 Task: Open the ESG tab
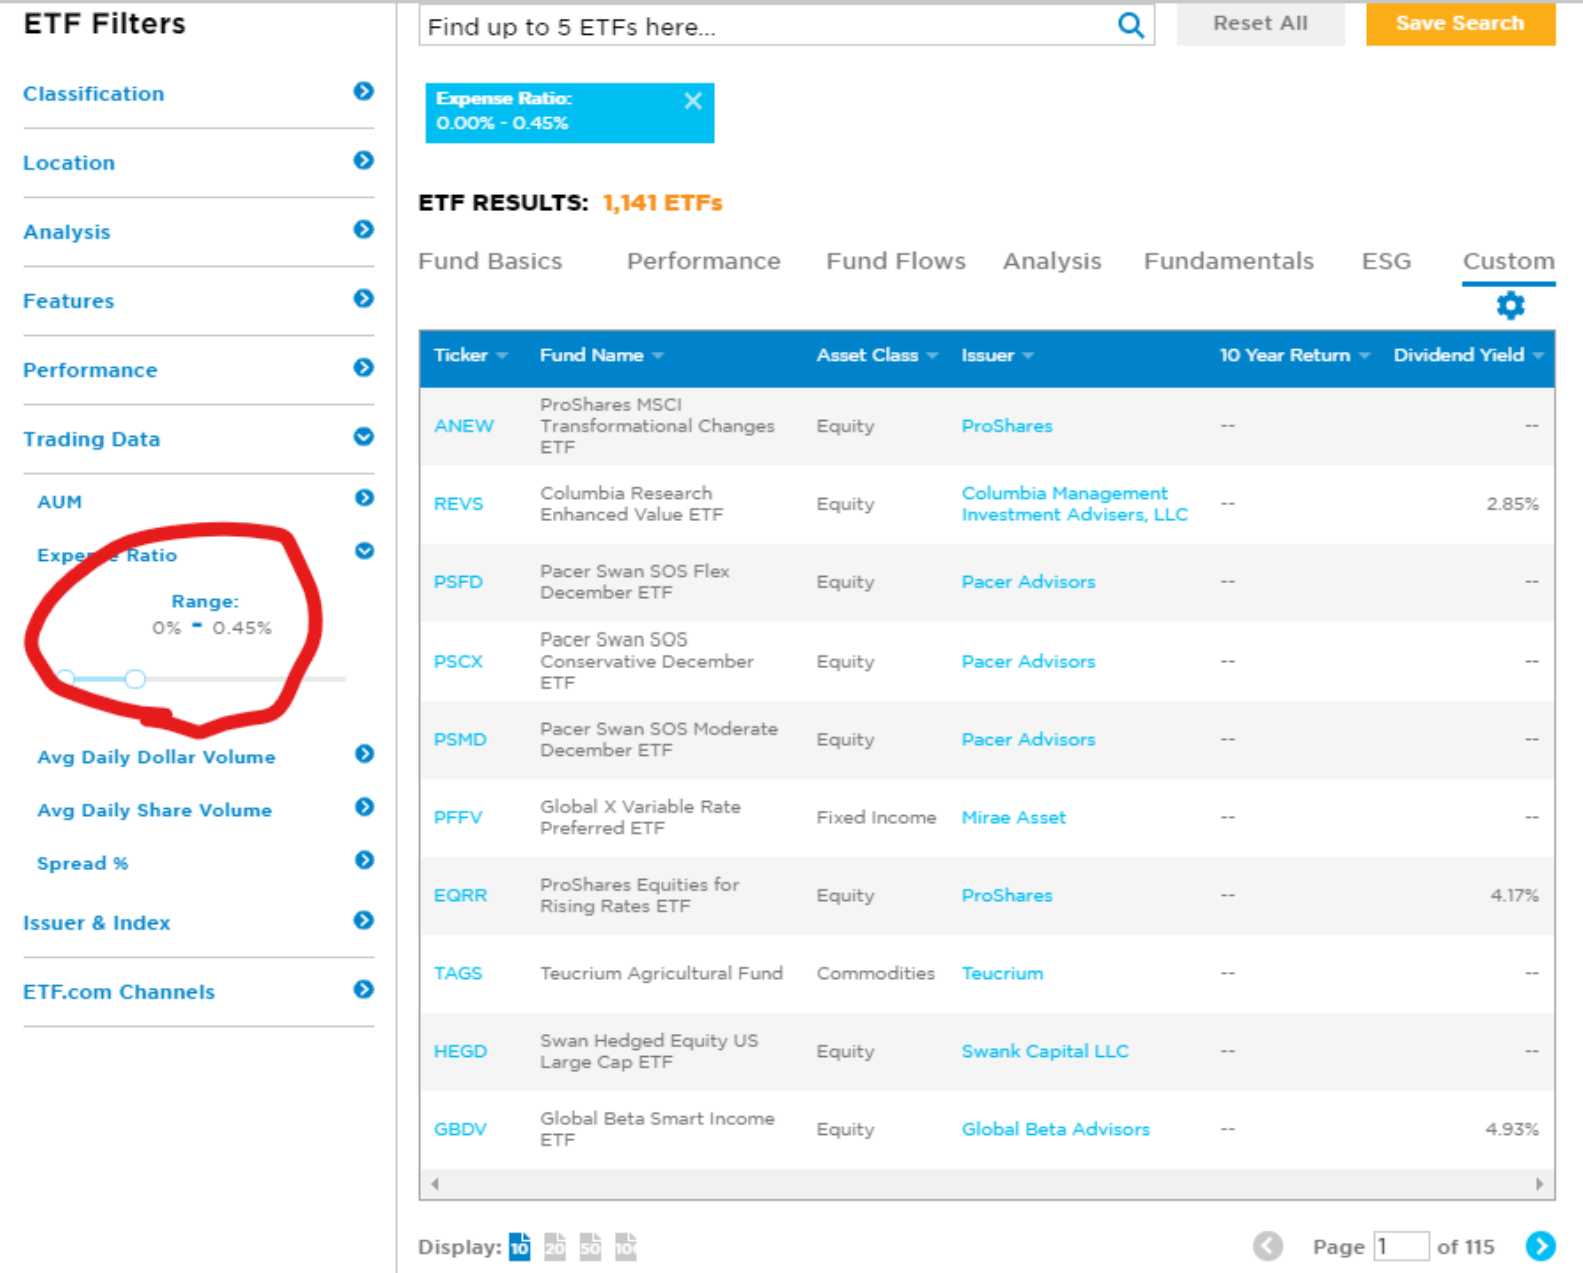point(1386,261)
